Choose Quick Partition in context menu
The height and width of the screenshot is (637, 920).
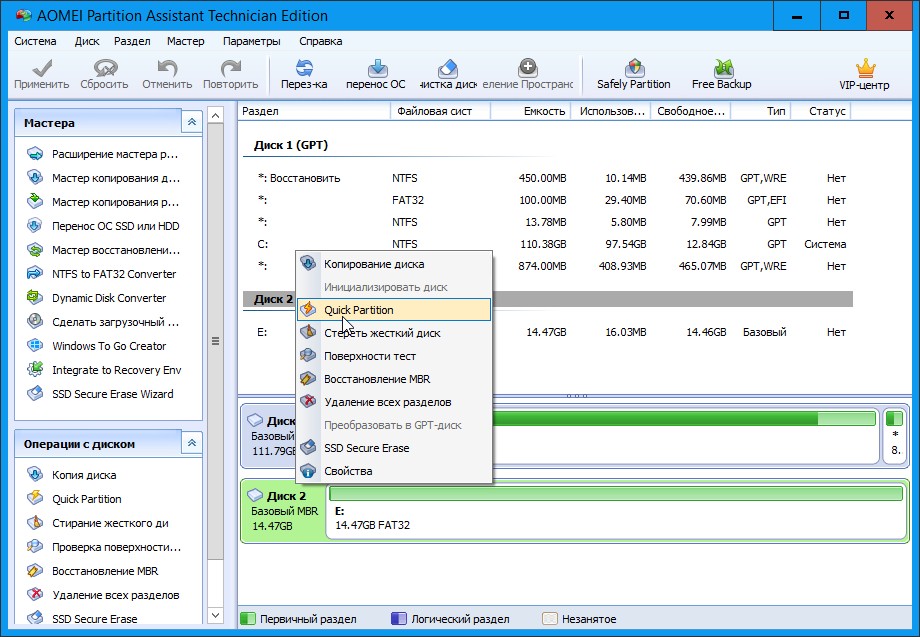coord(394,310)
